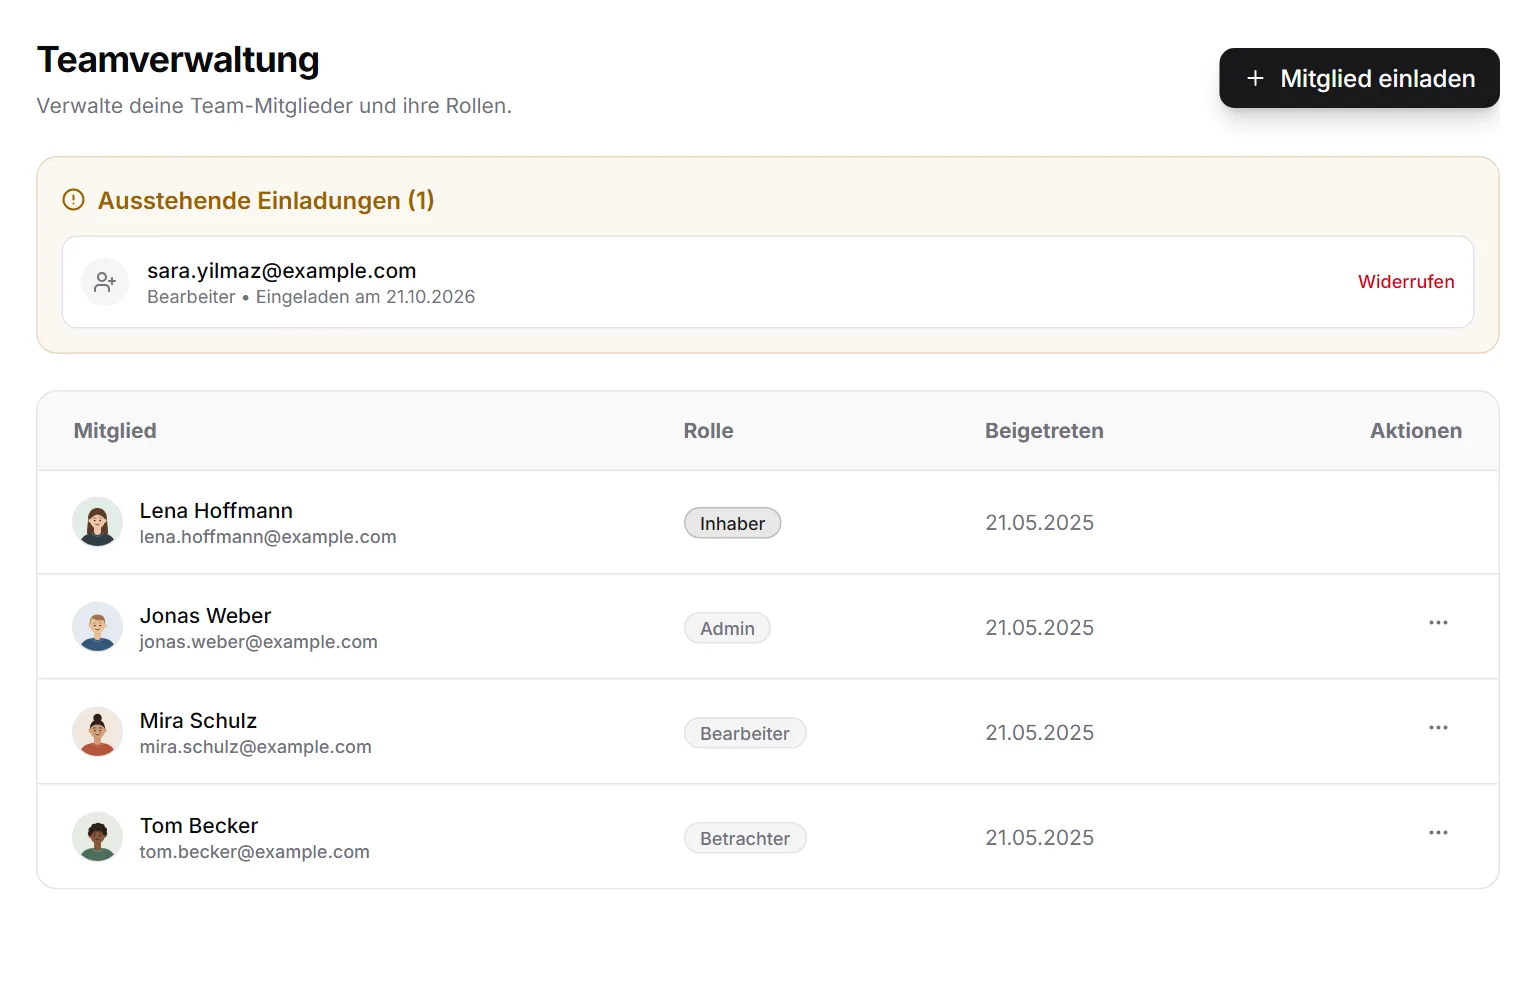Open the actions menu for Mira Schulz

coord(1438,728)
